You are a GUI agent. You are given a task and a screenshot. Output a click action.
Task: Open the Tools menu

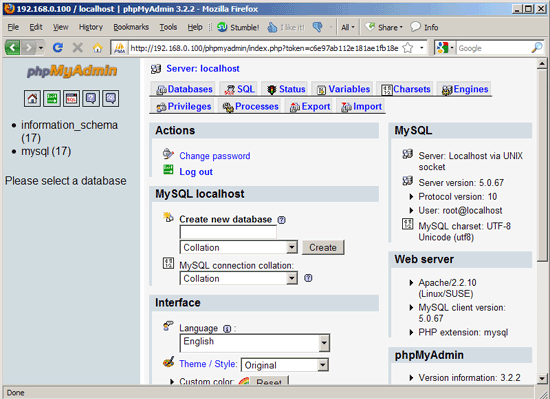[x=168, y=27]
